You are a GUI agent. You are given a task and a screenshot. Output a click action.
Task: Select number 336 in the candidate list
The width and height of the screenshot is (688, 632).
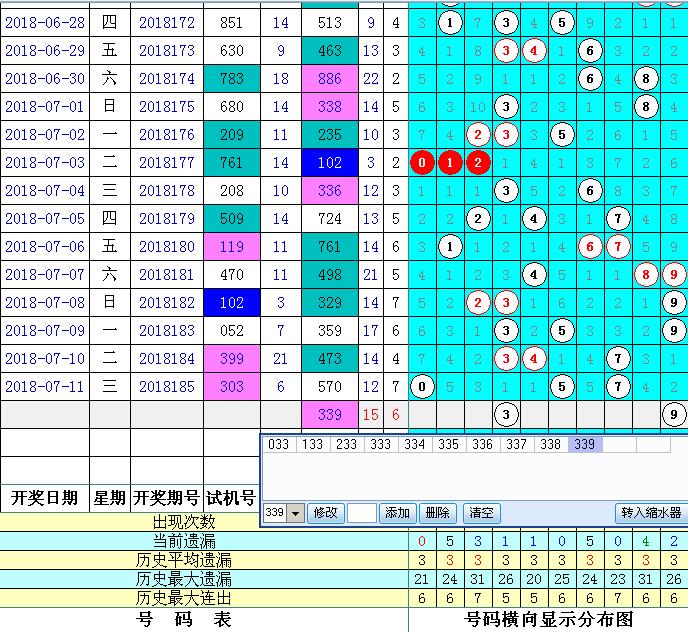[483, 444]
